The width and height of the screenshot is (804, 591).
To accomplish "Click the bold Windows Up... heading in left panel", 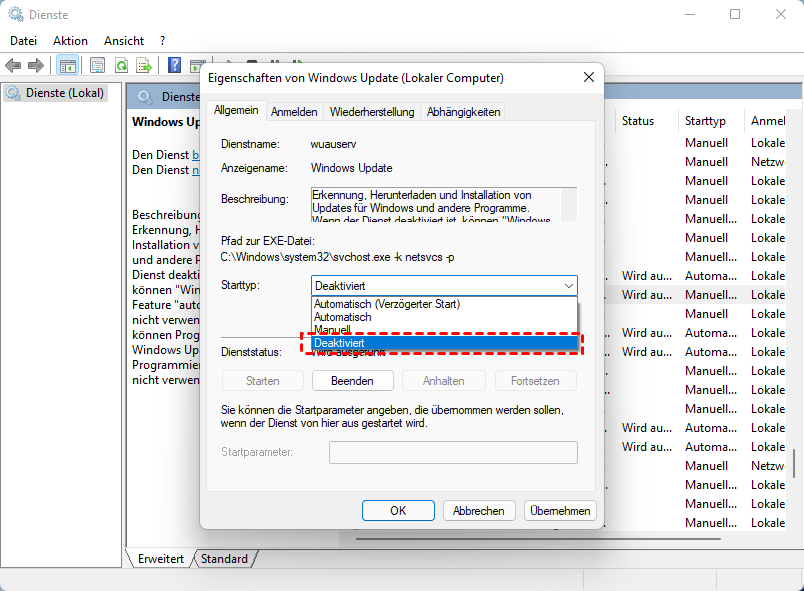I will (x=166, y=122).
